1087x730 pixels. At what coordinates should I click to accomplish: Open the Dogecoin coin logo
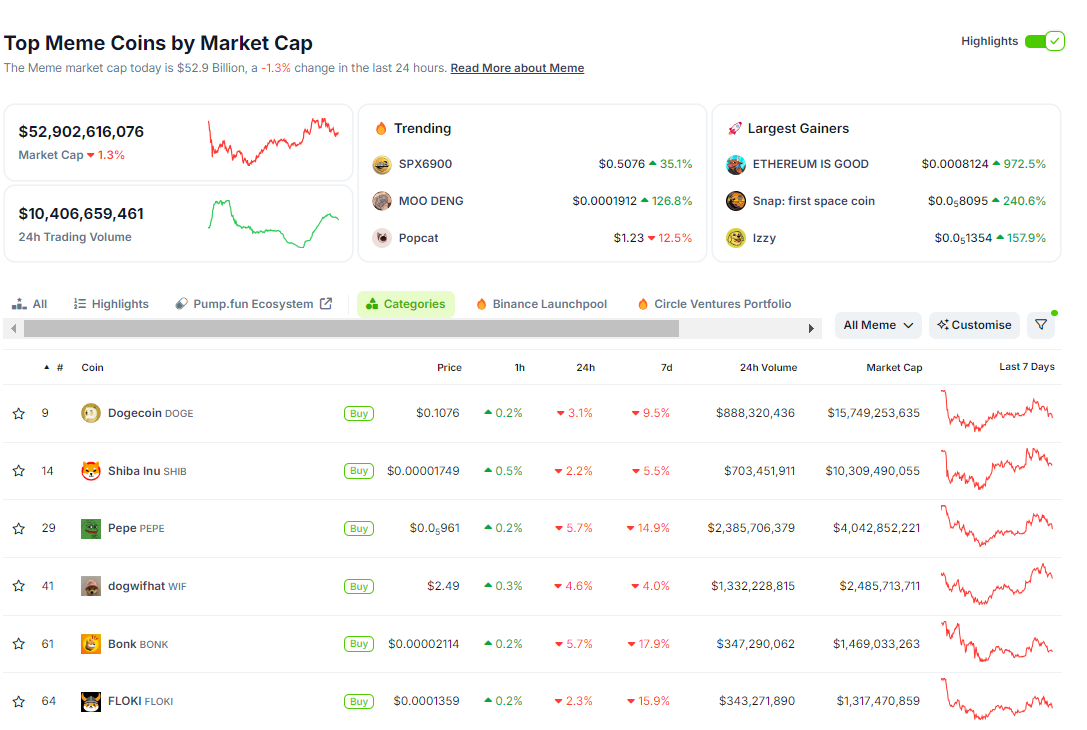(x=91, y=413)
